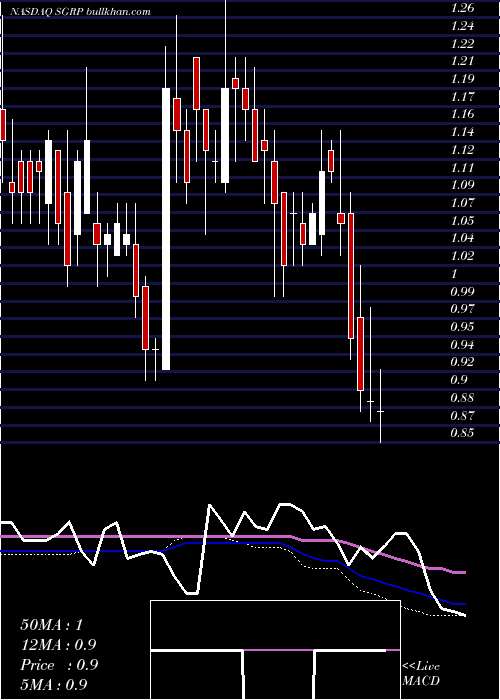
Task: Click the 1.11 price axis label
Action: pyautogui.click(x=462, y=167)
